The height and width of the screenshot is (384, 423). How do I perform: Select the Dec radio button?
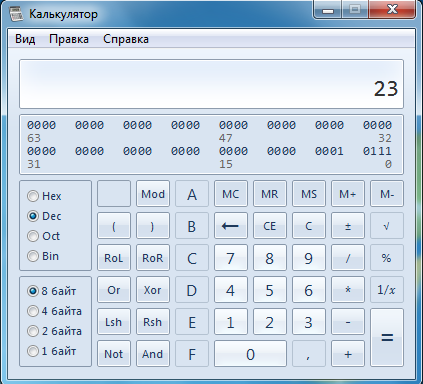coord(44,216)
